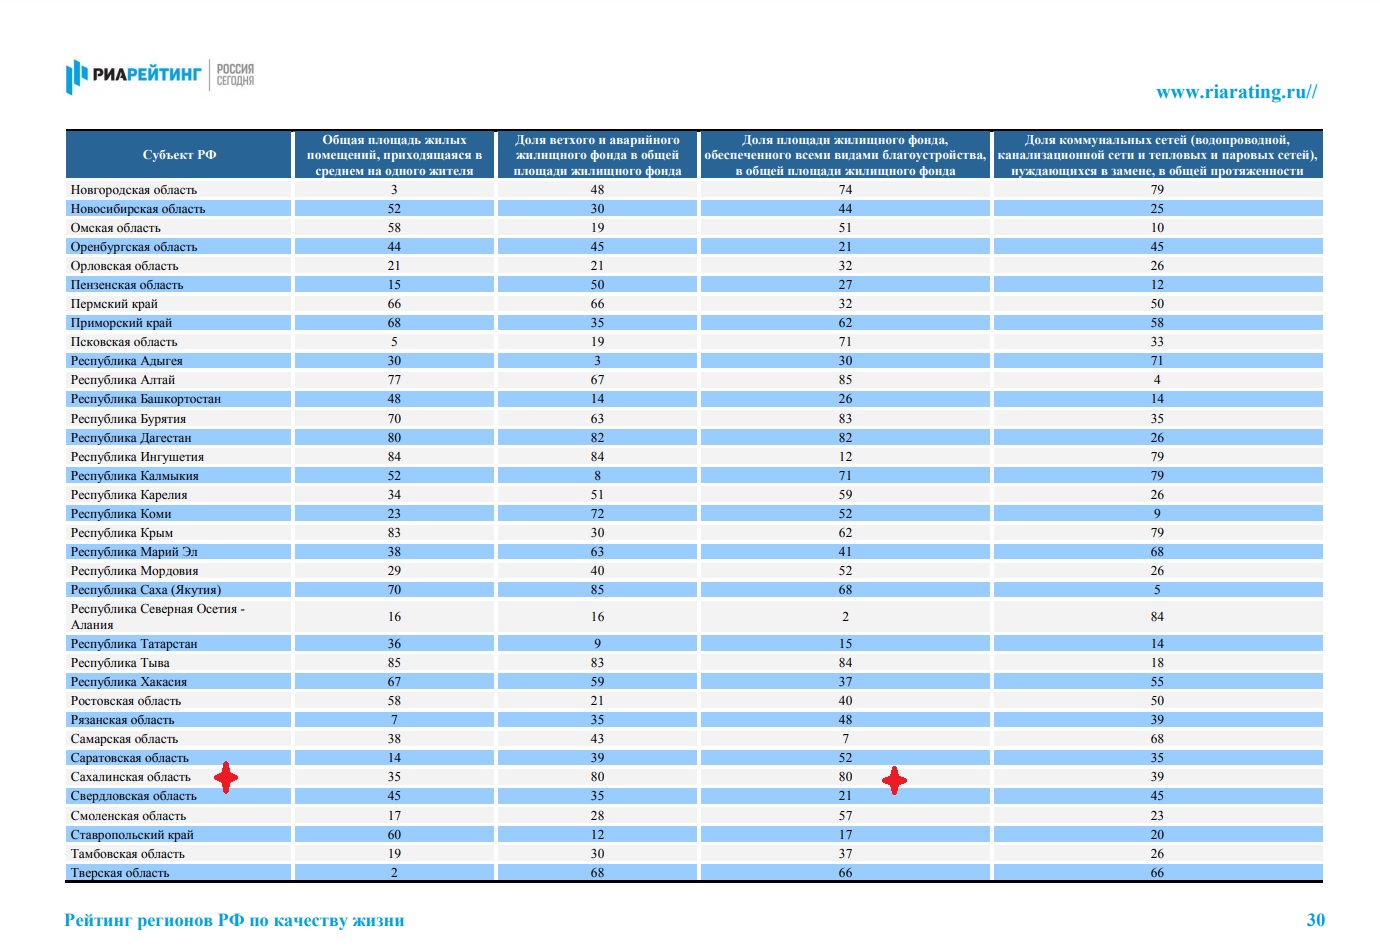Viewport: 1380px width, 950px height.
Task: Select Республика Северная Осетия - Алания cell
Action: [x=157, y=617]
